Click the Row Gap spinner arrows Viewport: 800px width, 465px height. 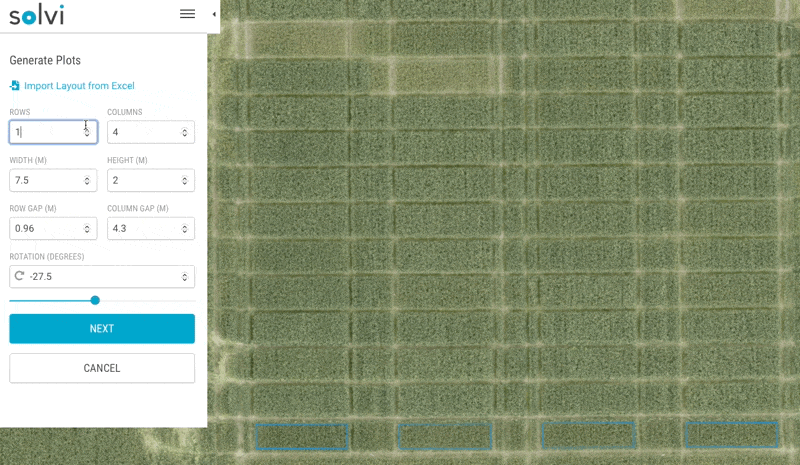pos(87,229)
